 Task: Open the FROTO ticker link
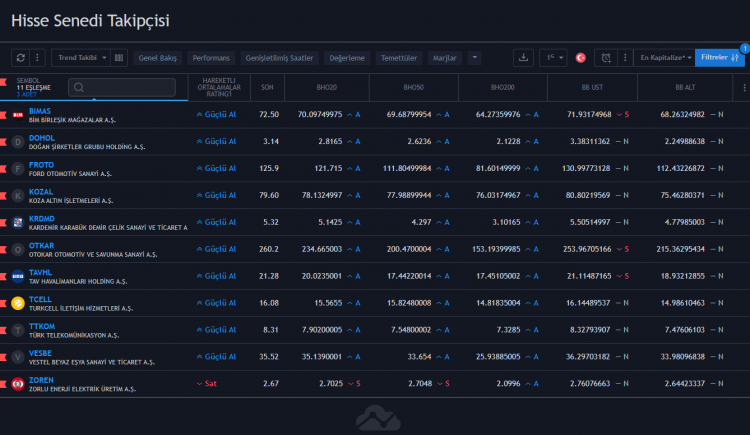[x=41, y=165]
